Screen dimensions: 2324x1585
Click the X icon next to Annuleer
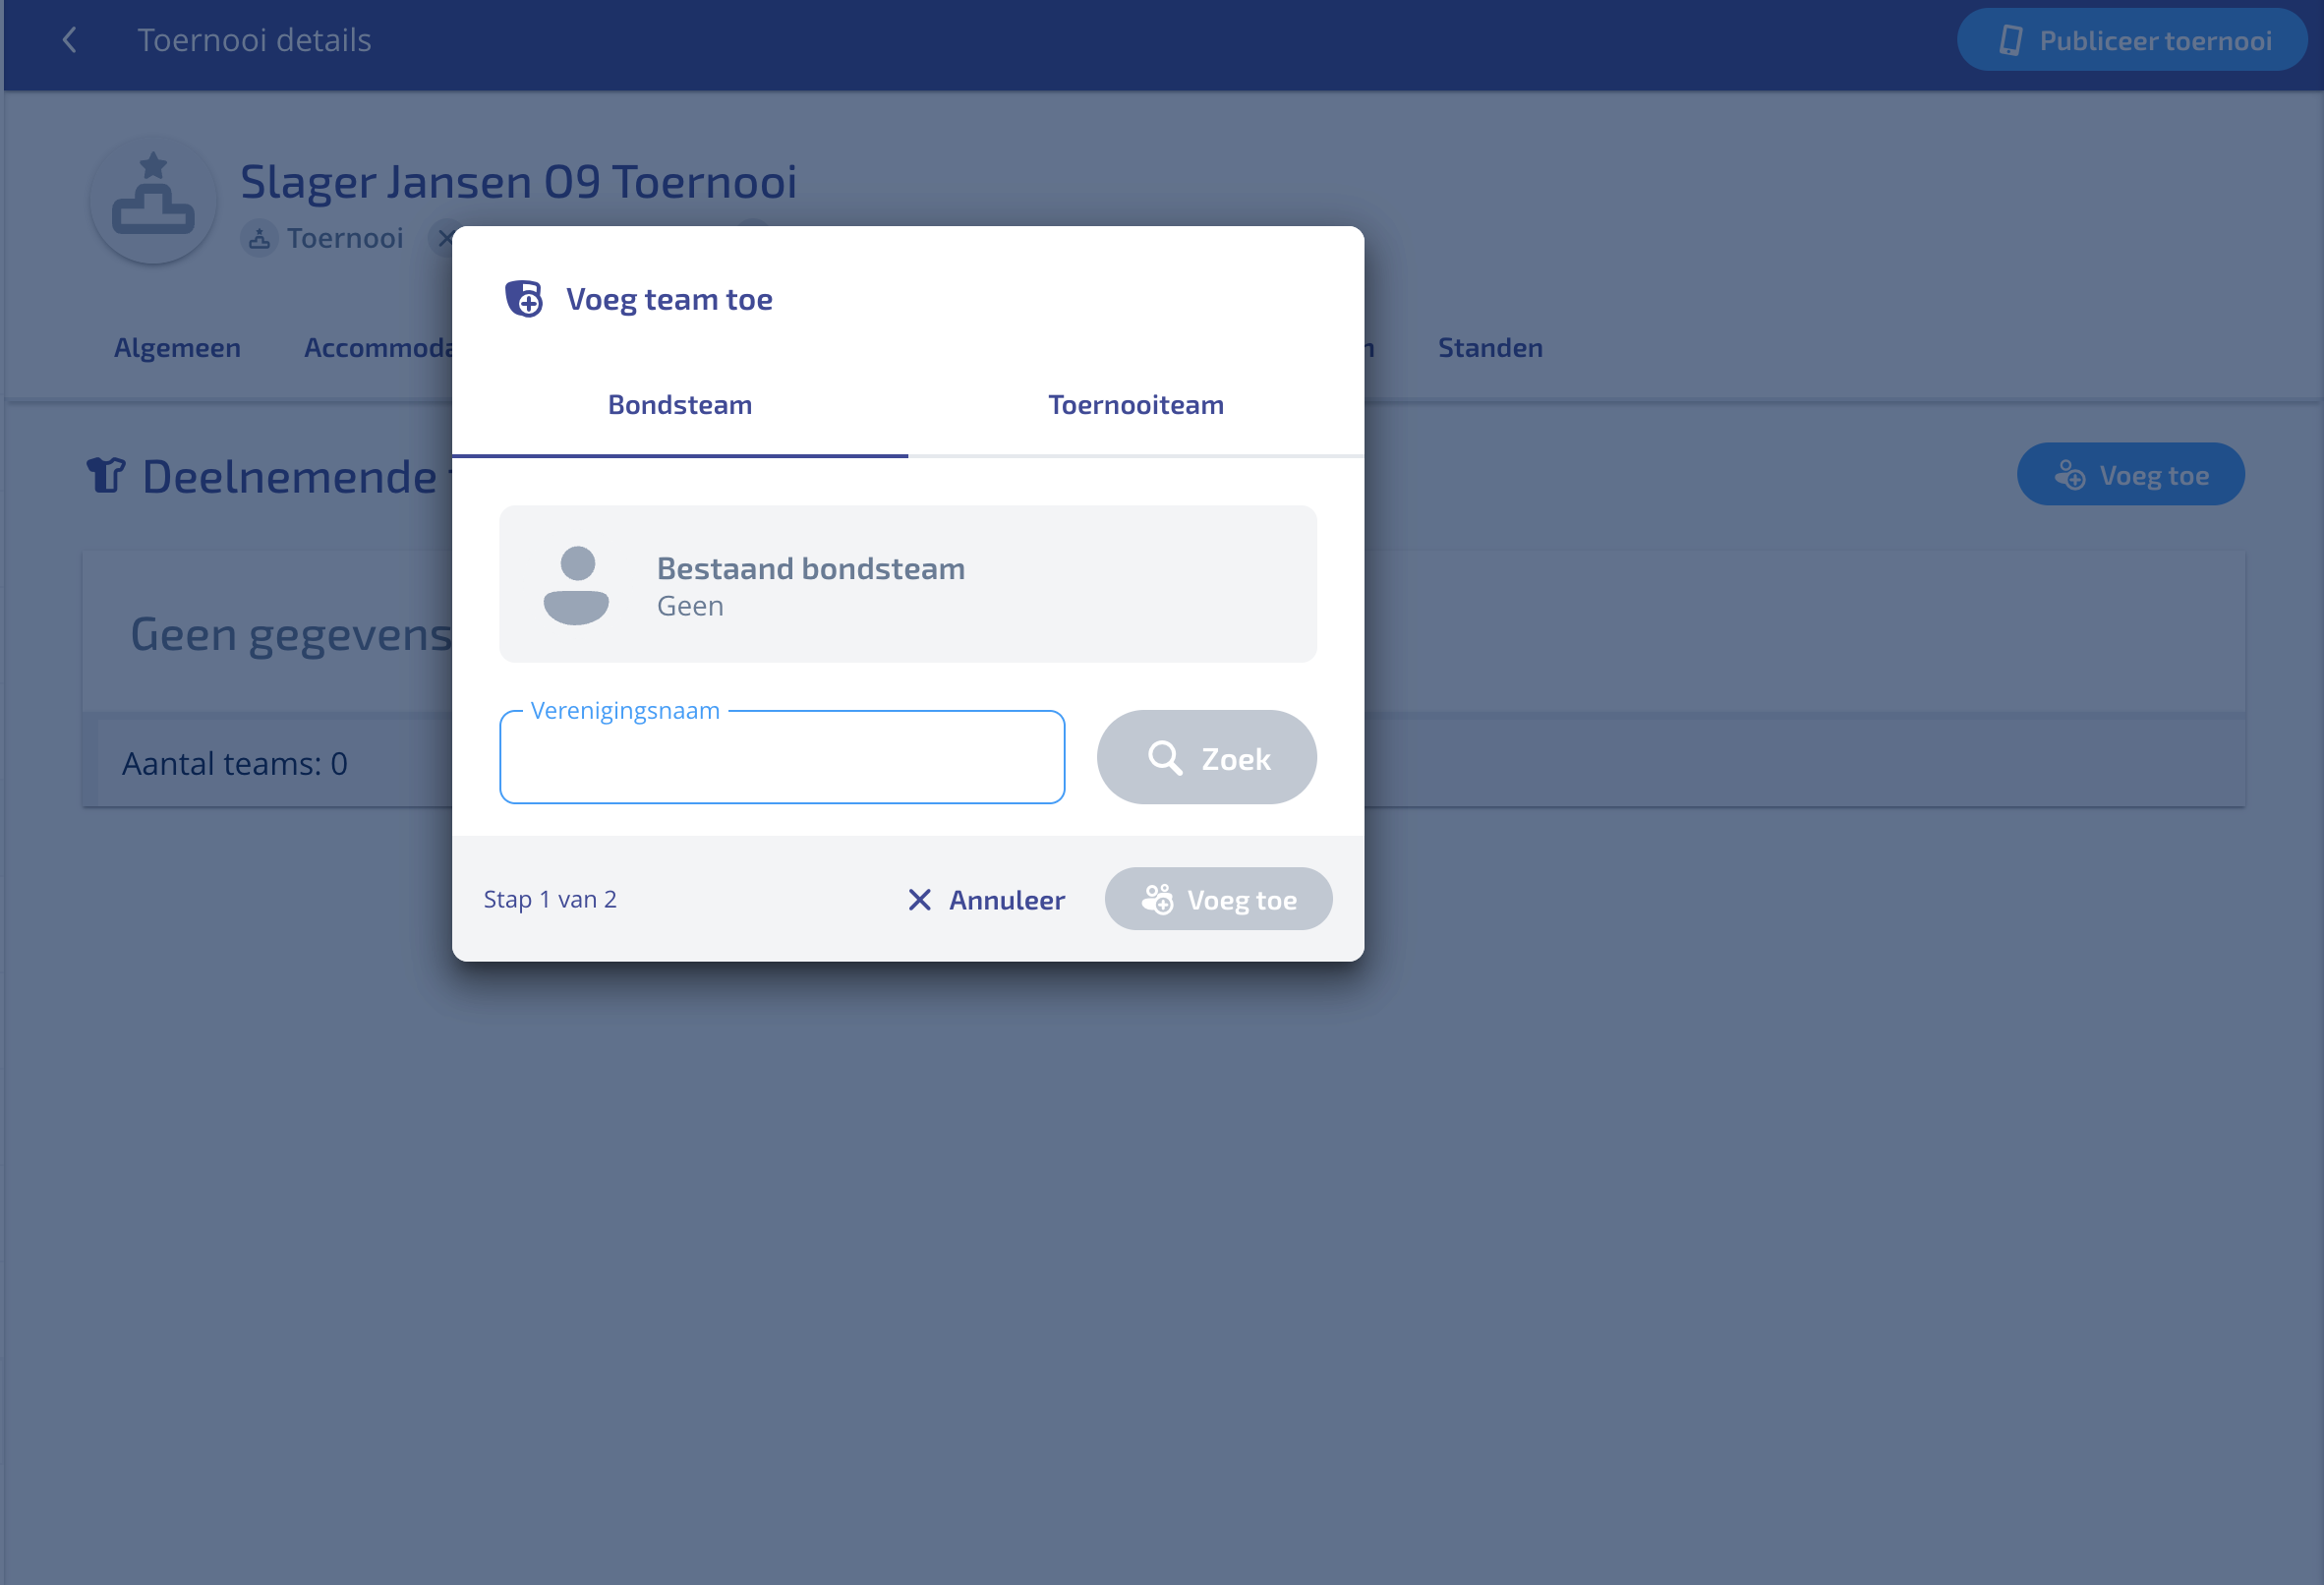919,900
